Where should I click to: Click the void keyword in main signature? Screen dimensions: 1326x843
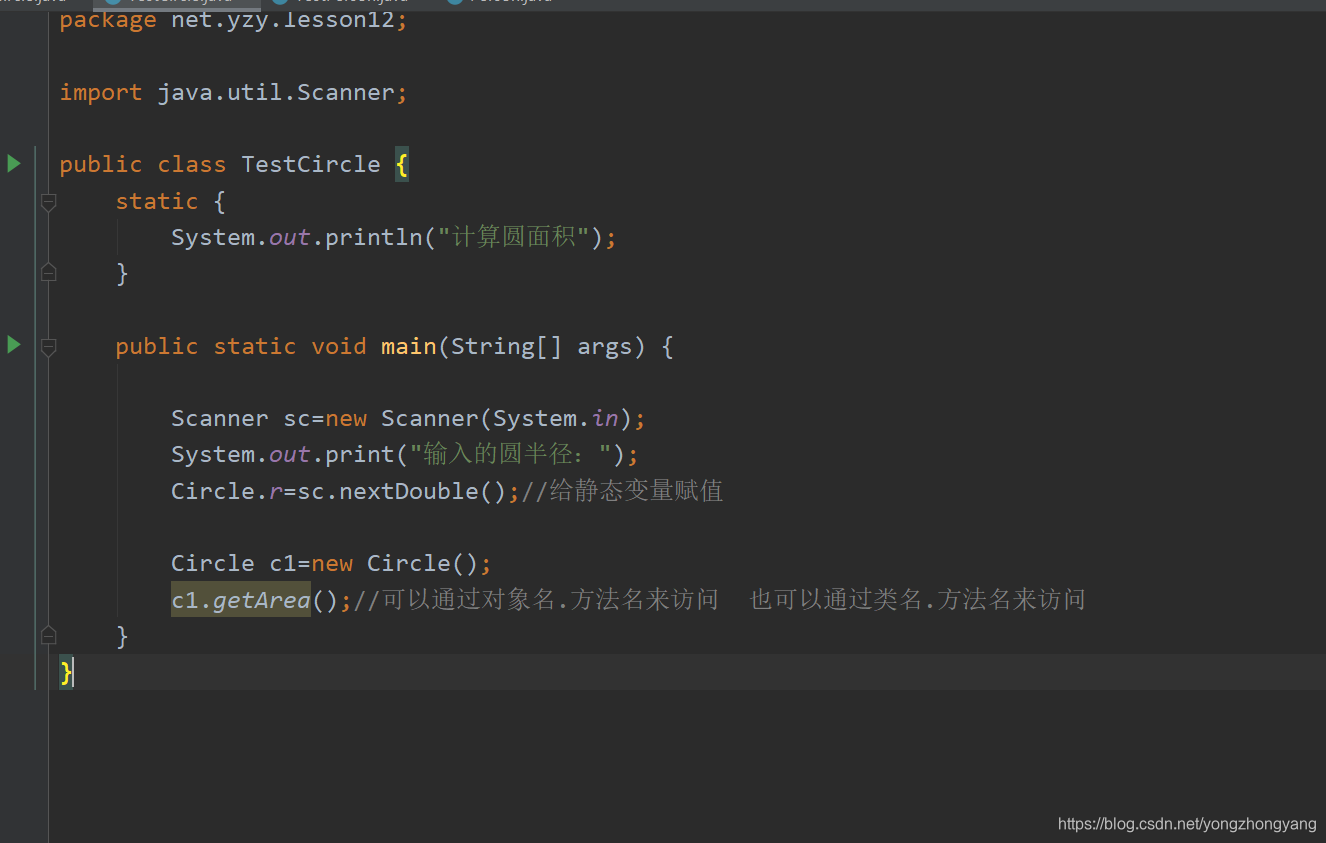tap(339, 346)
